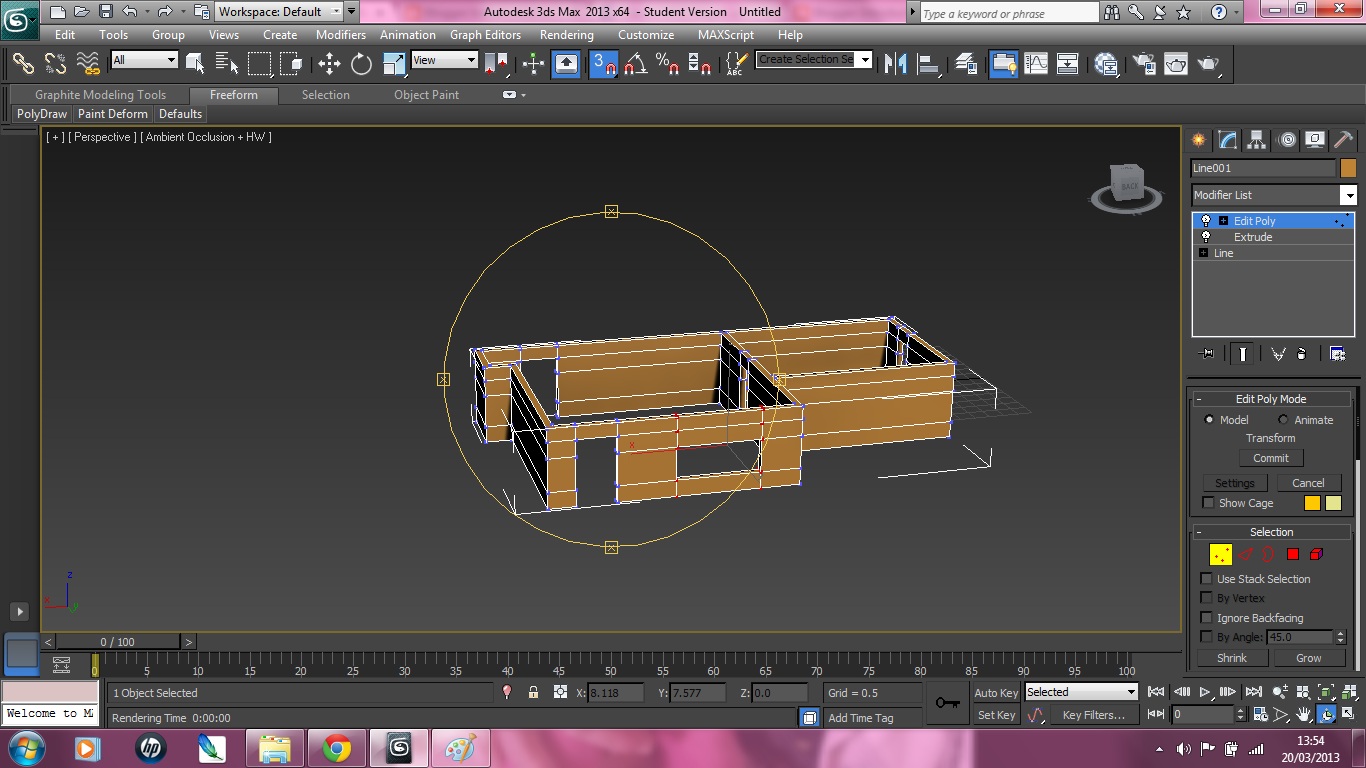Open the Render Setup icon

pyautogui.click(x=1145, y=65)
